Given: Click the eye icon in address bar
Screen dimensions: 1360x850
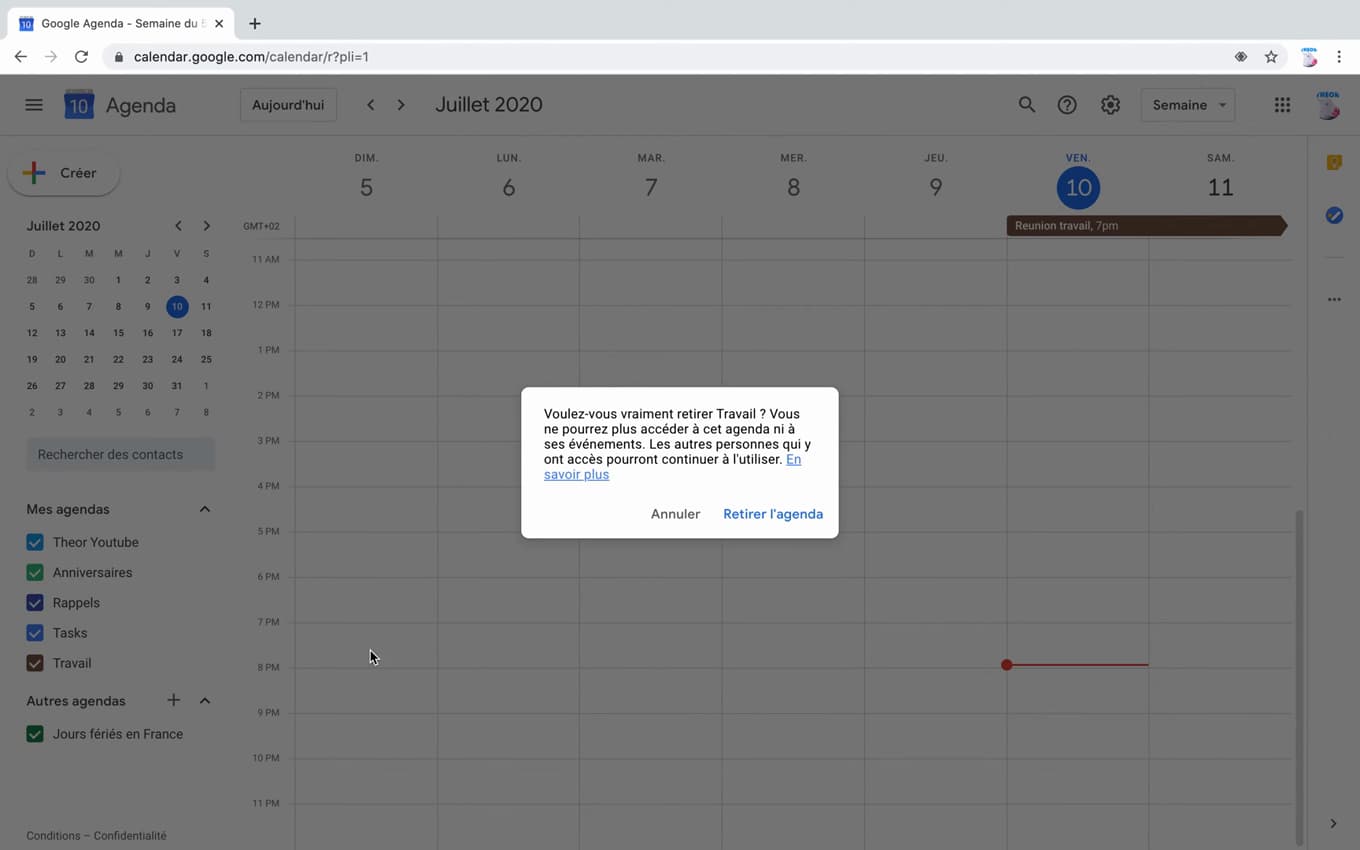Looking at the screenshot, I should (1241, 57).
